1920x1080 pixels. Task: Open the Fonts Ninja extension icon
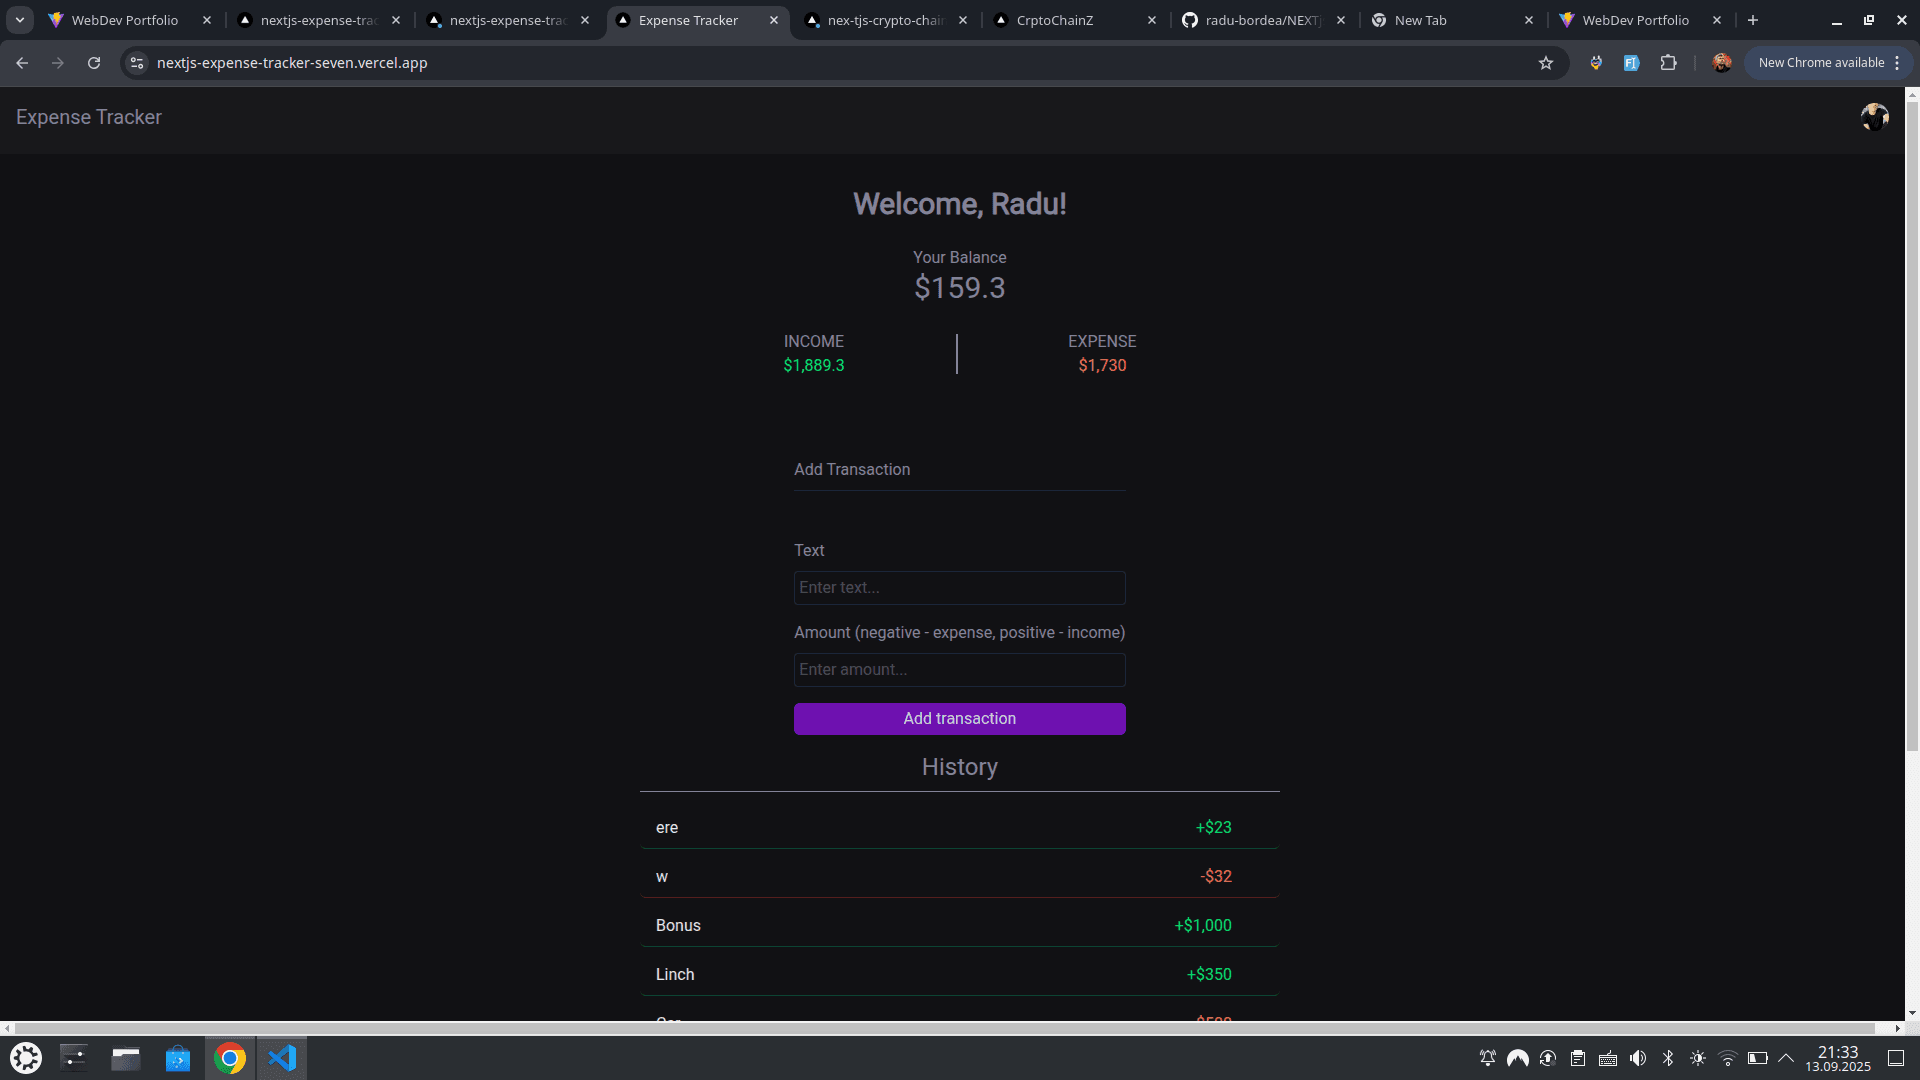(1632, 62)
